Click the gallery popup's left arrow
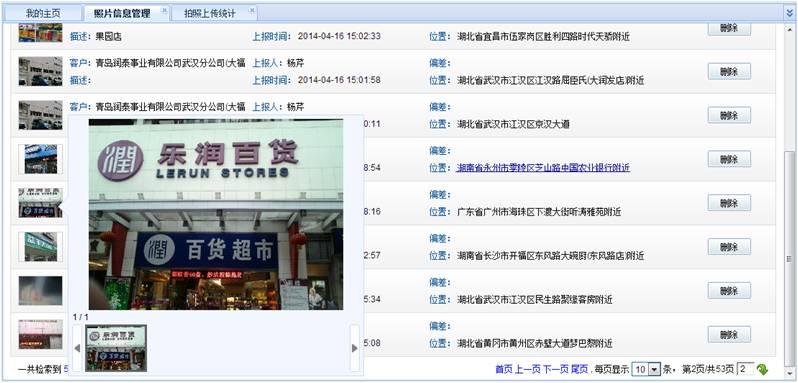Image resolution: width=798 pixels, height=383 pixels. [x=77, y=348]
